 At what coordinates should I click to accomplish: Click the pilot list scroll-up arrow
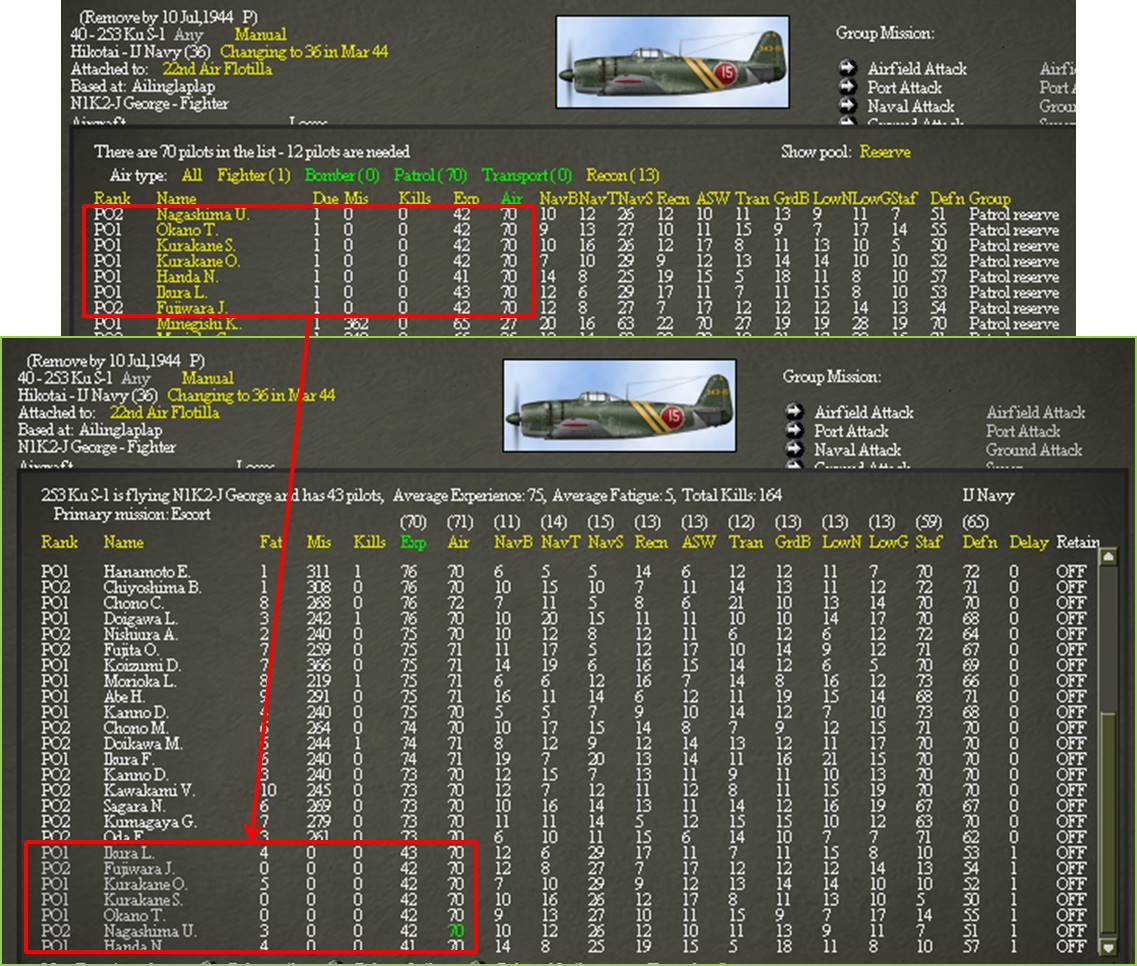[1108, 557]
